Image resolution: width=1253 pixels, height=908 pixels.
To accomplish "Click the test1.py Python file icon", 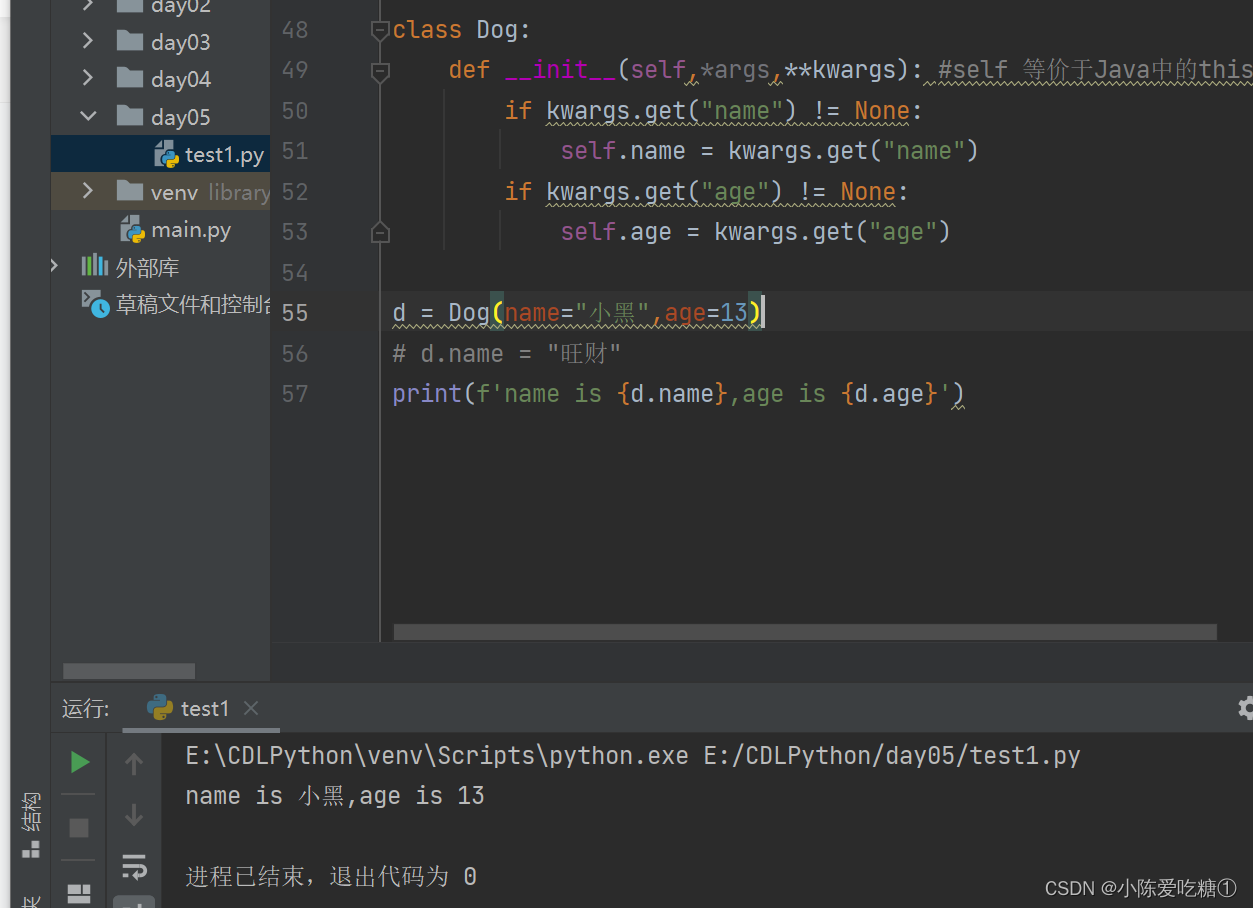I will [166, 154].
